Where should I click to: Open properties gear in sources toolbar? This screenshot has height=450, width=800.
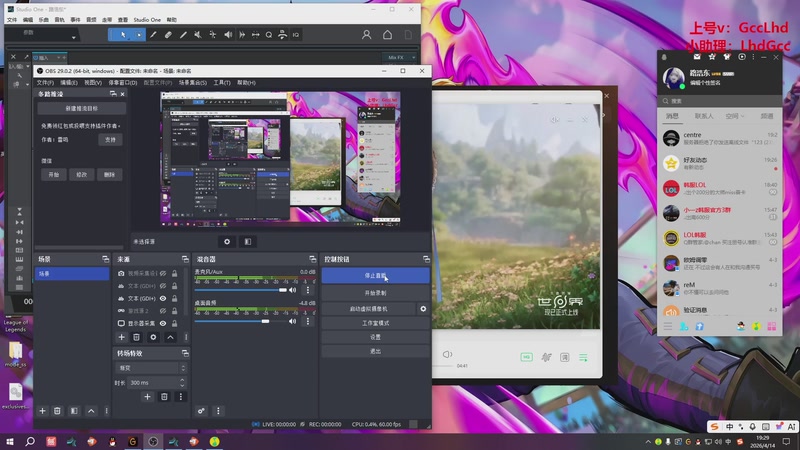click(x=153, y=338)
